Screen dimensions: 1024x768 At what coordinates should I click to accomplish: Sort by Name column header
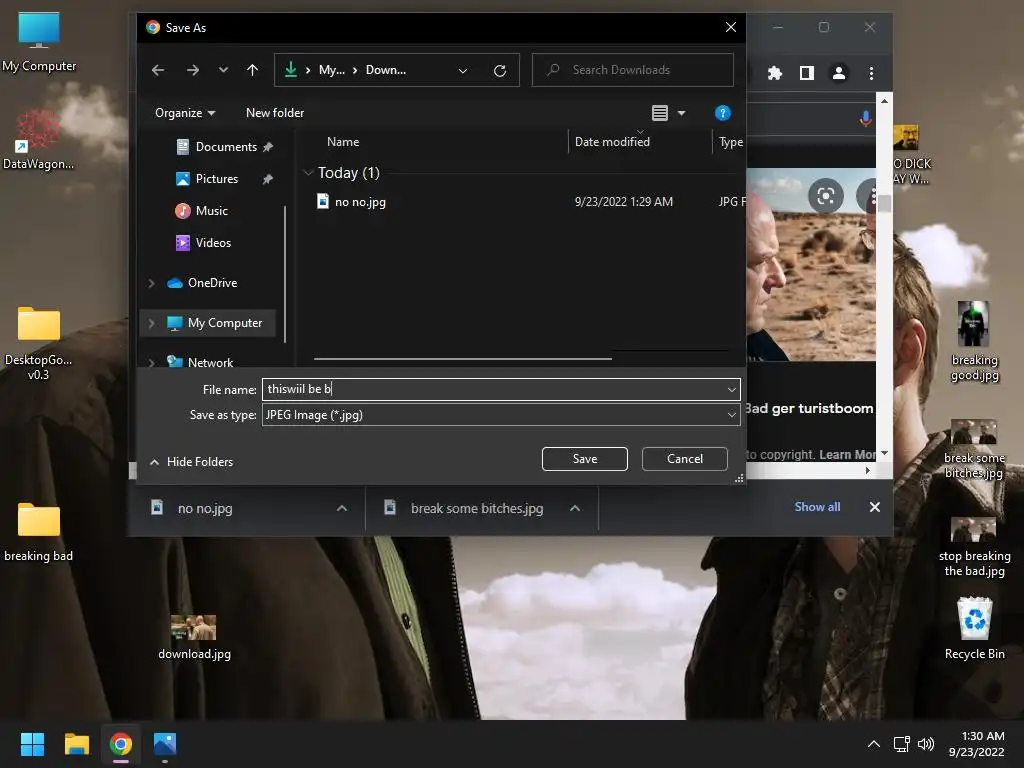click(343, 142)
